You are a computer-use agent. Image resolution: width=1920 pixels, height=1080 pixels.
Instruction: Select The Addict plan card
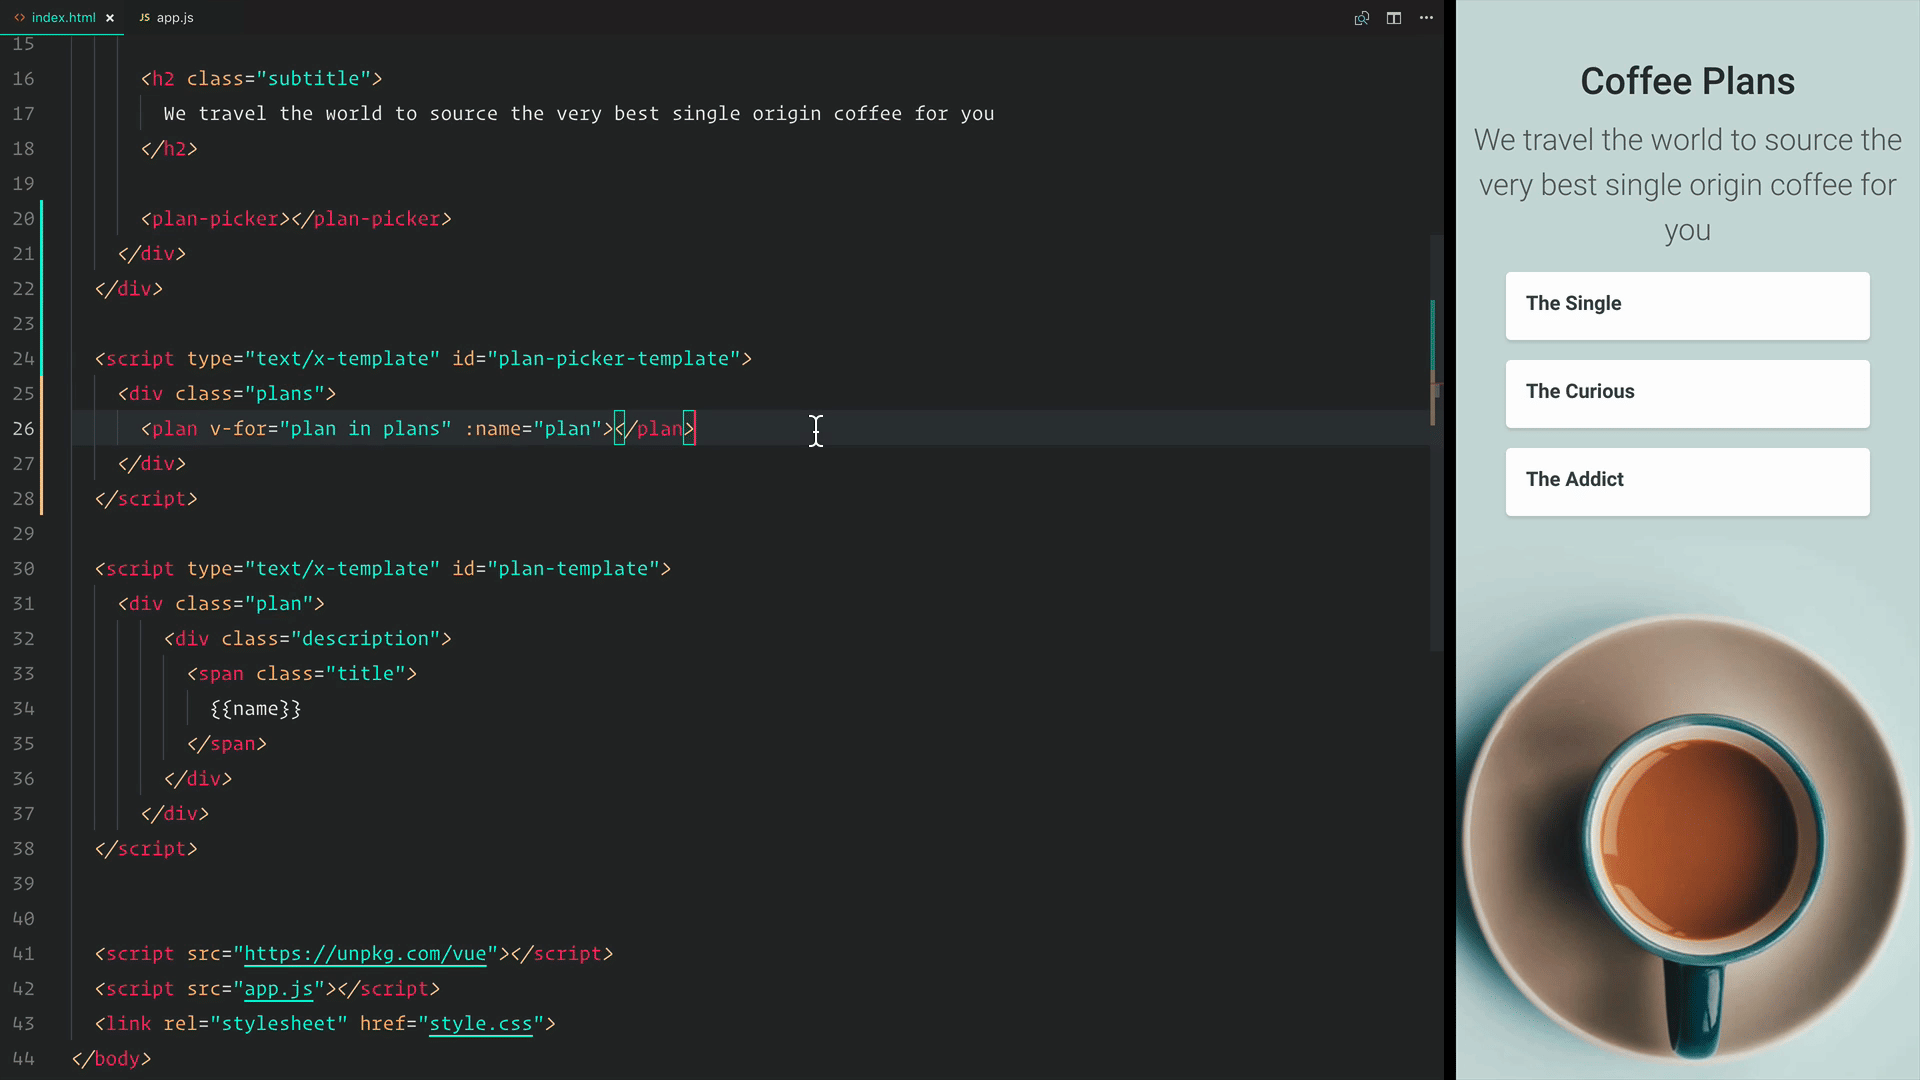point(1687,481)
